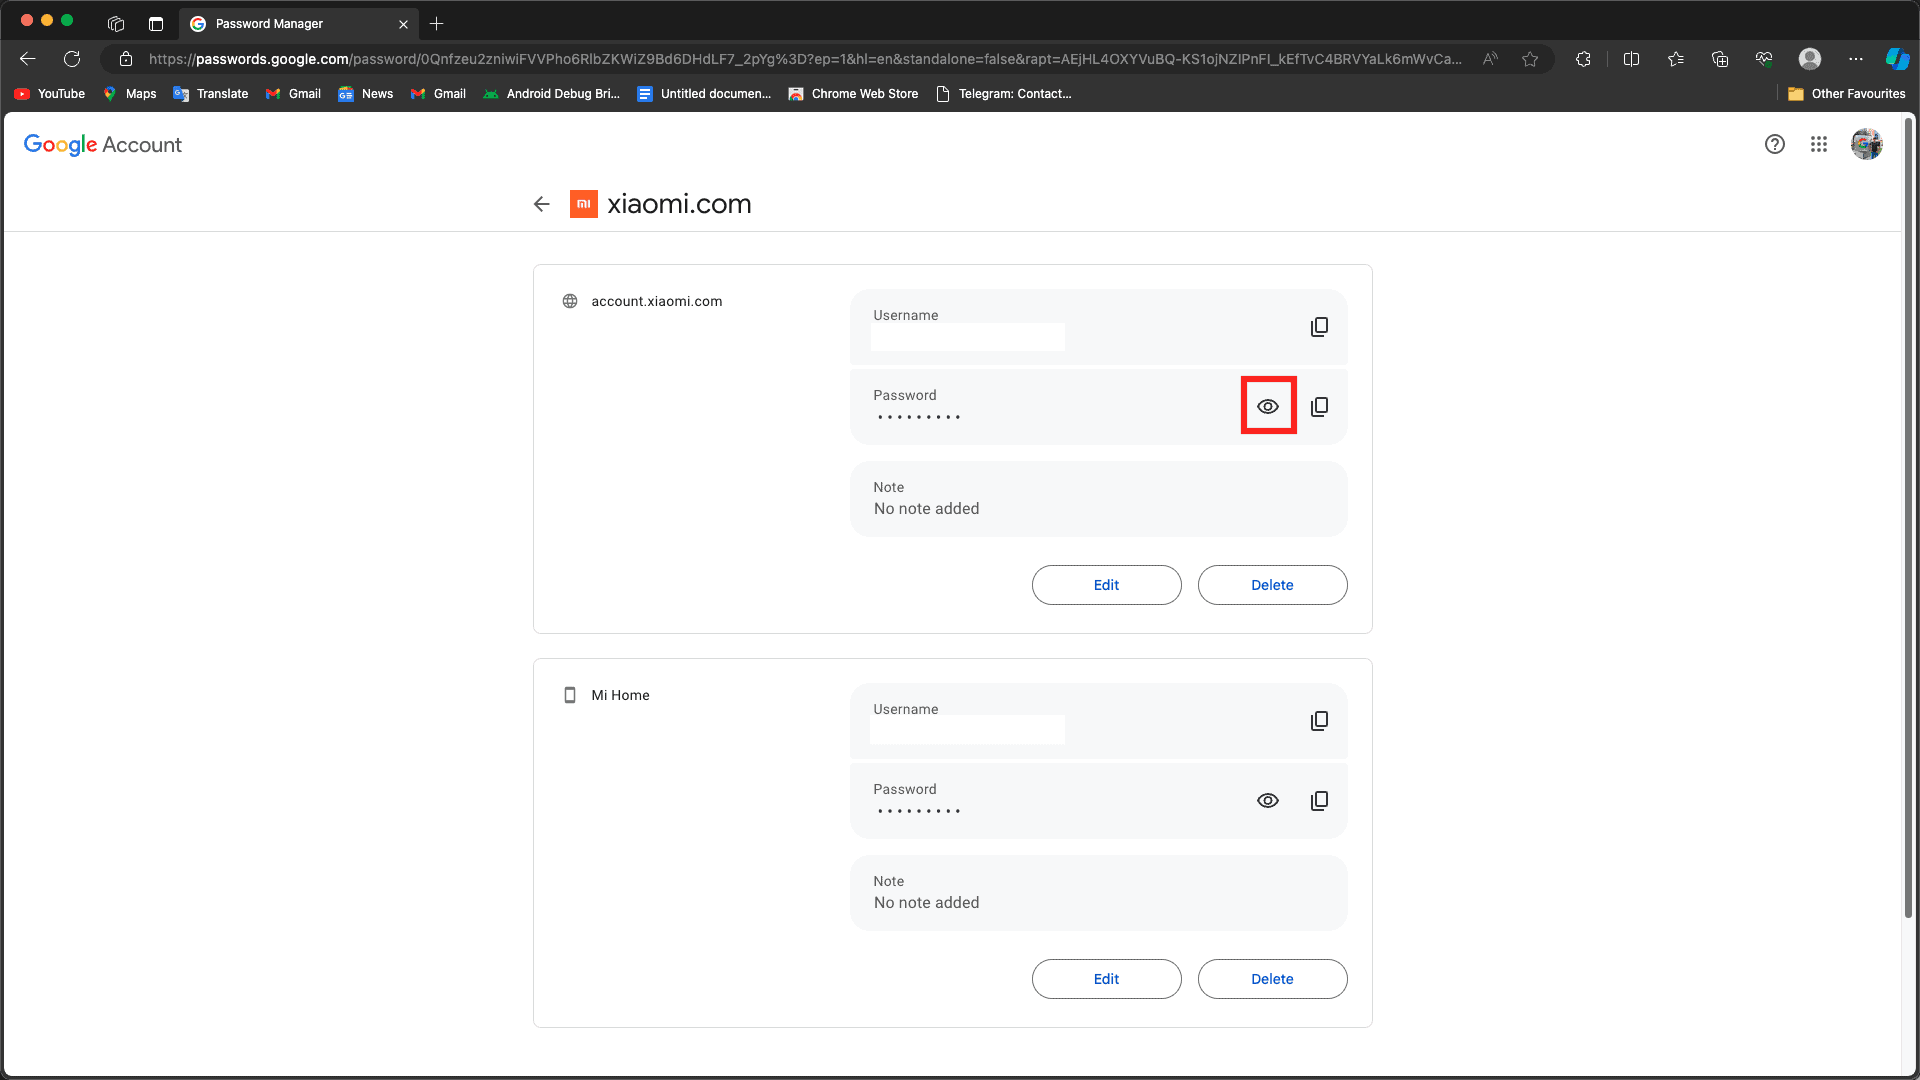This screenshot has height=1080, width=1920.
Task: Refresh the page in browser toolbar
Action: pos(72,59)
